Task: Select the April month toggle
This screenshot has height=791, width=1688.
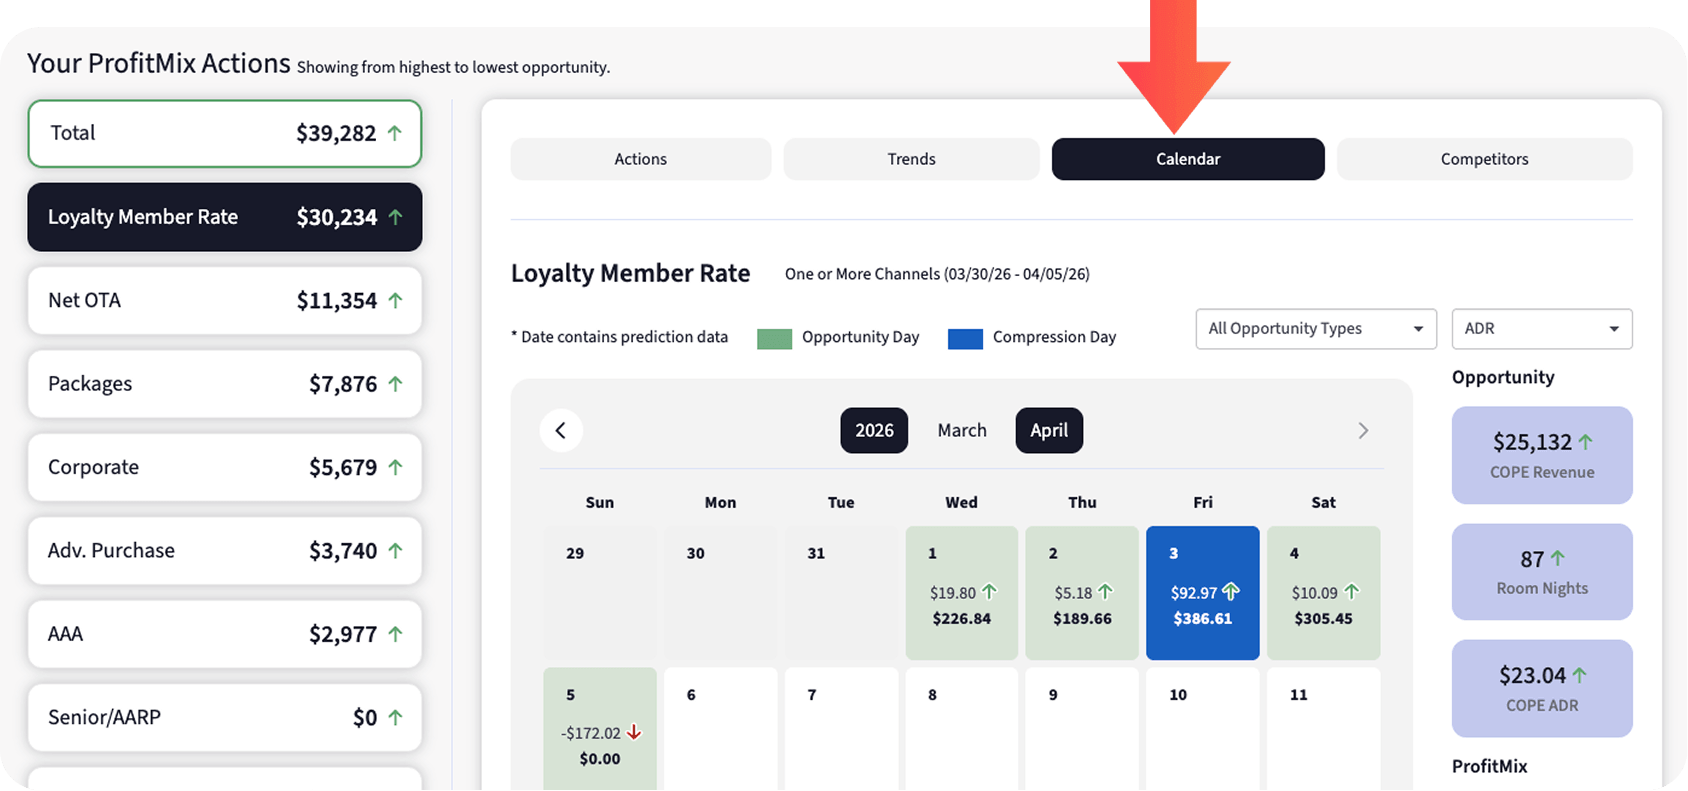Action: pyautogui.click(x=1049, y=431)
